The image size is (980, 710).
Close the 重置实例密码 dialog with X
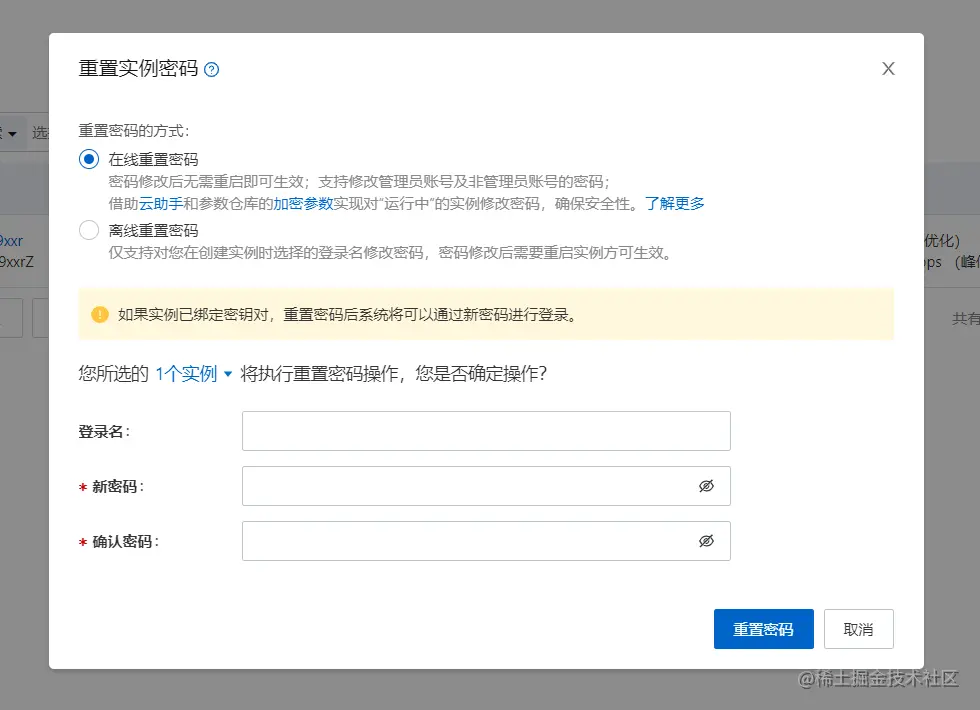[x=888, y=69]
